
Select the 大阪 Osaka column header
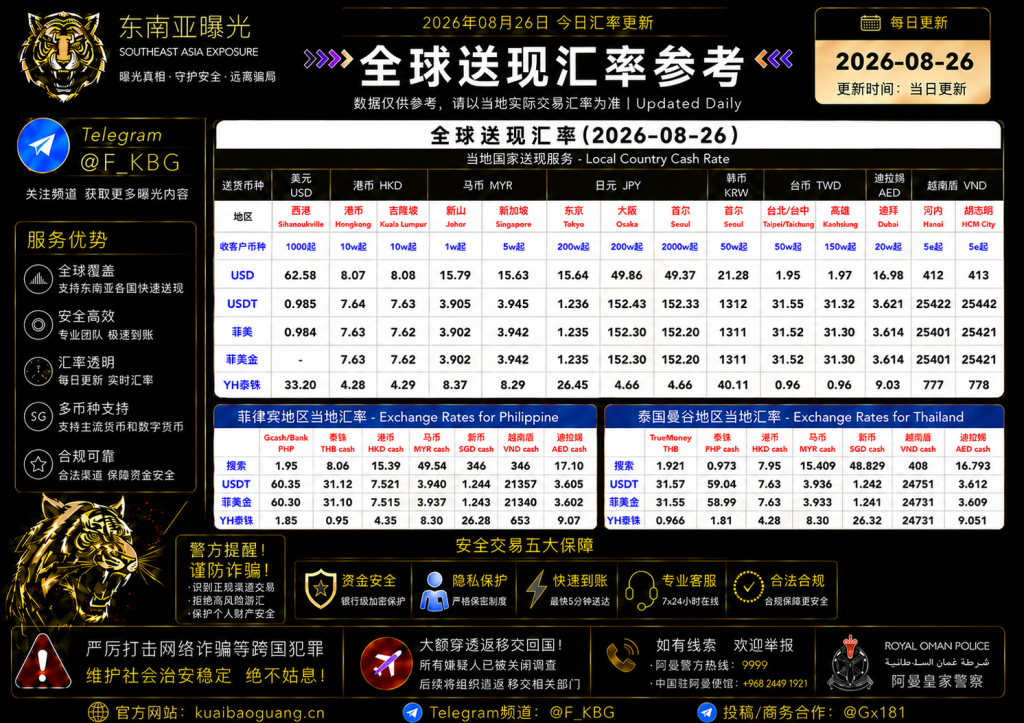627,216
